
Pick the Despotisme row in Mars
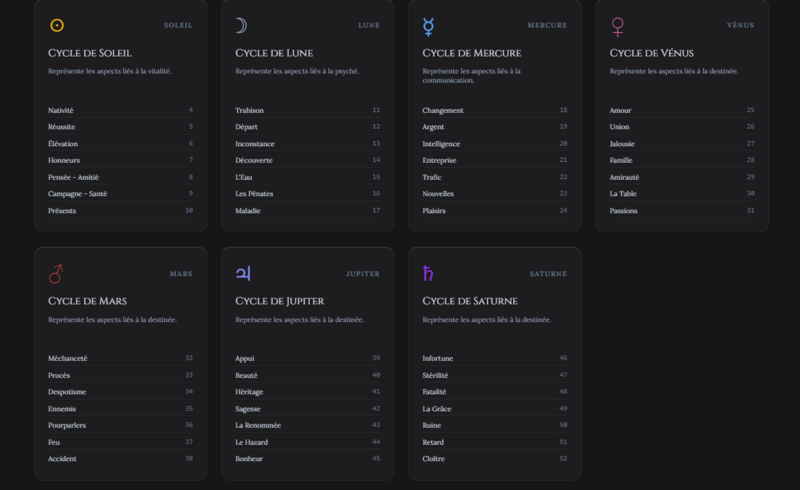[120, 392]
